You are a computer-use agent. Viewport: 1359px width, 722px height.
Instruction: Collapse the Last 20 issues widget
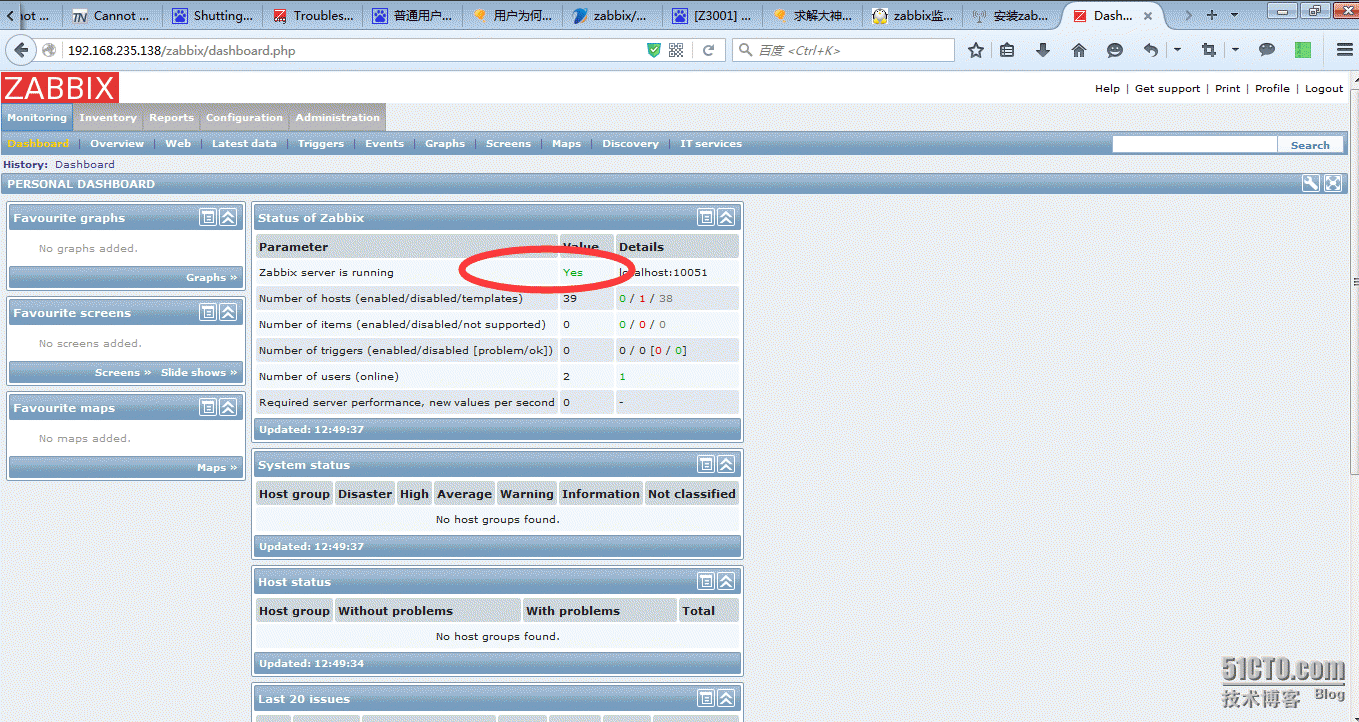click(727, 698)
